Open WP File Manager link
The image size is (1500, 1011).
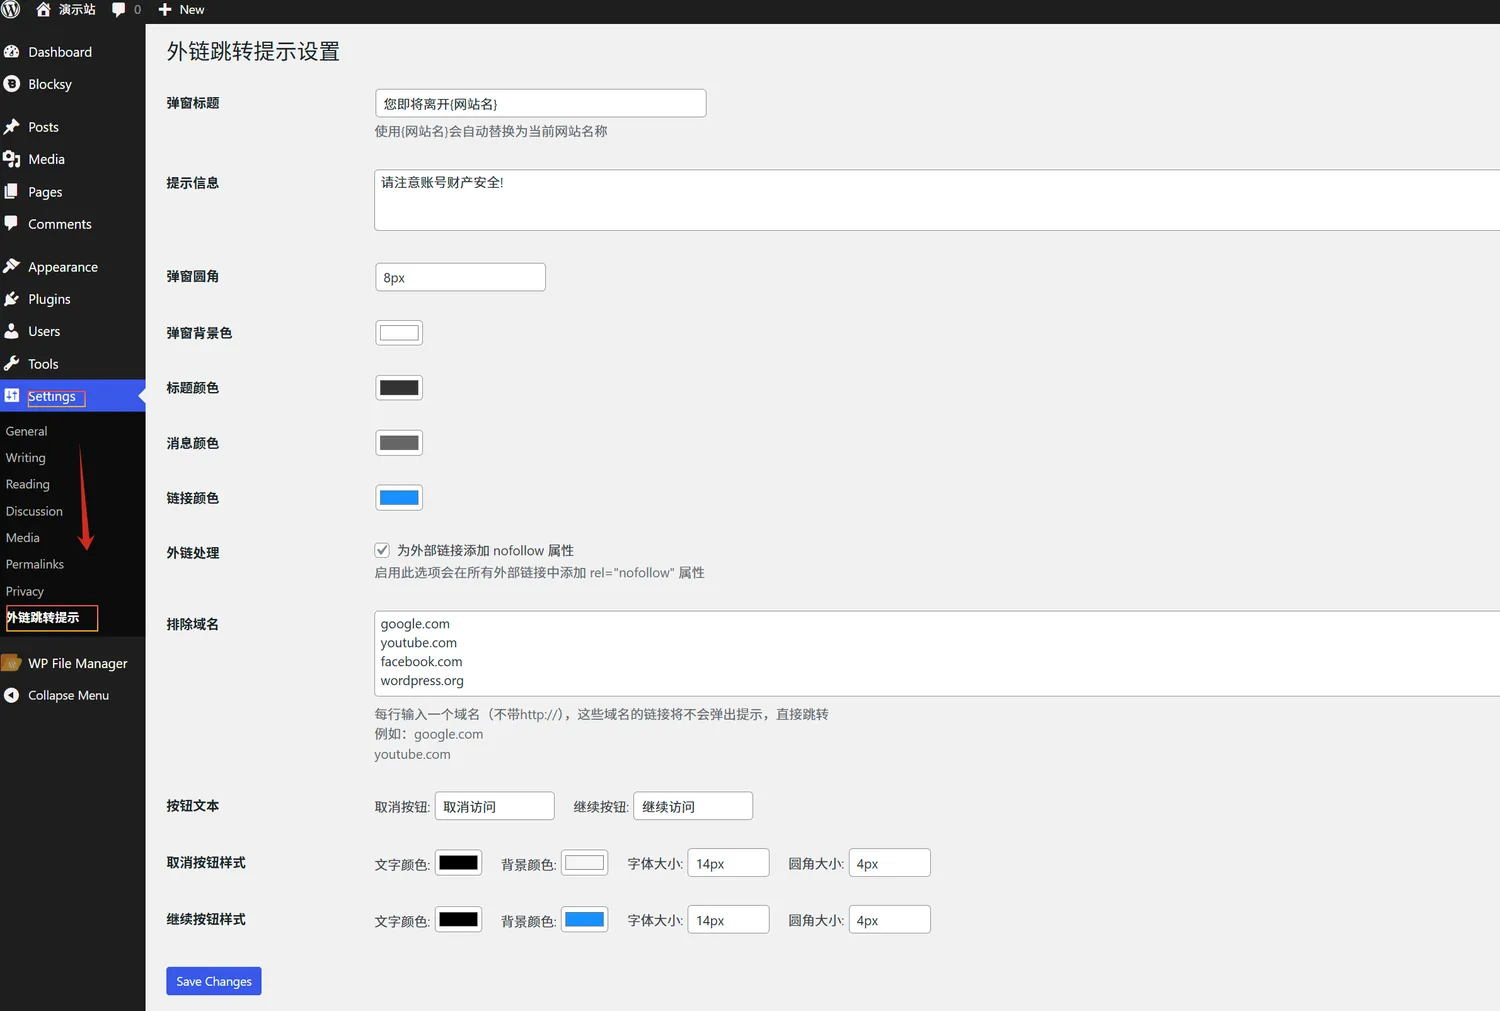78,663
